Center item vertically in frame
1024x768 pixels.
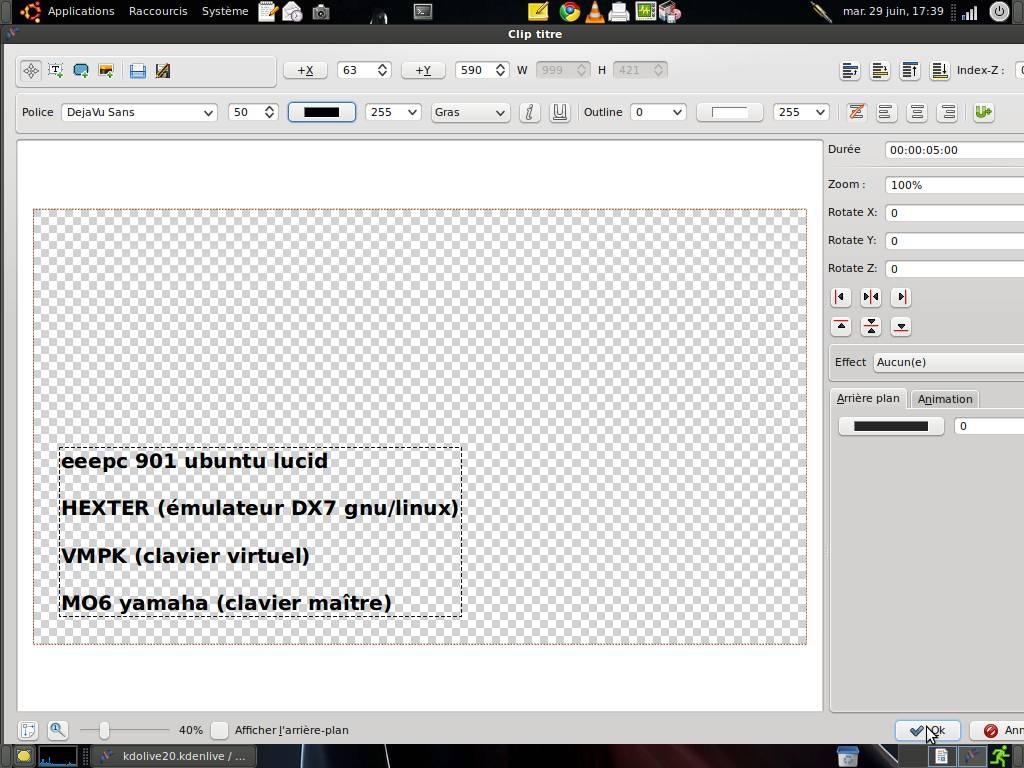(x=871, y=327)
